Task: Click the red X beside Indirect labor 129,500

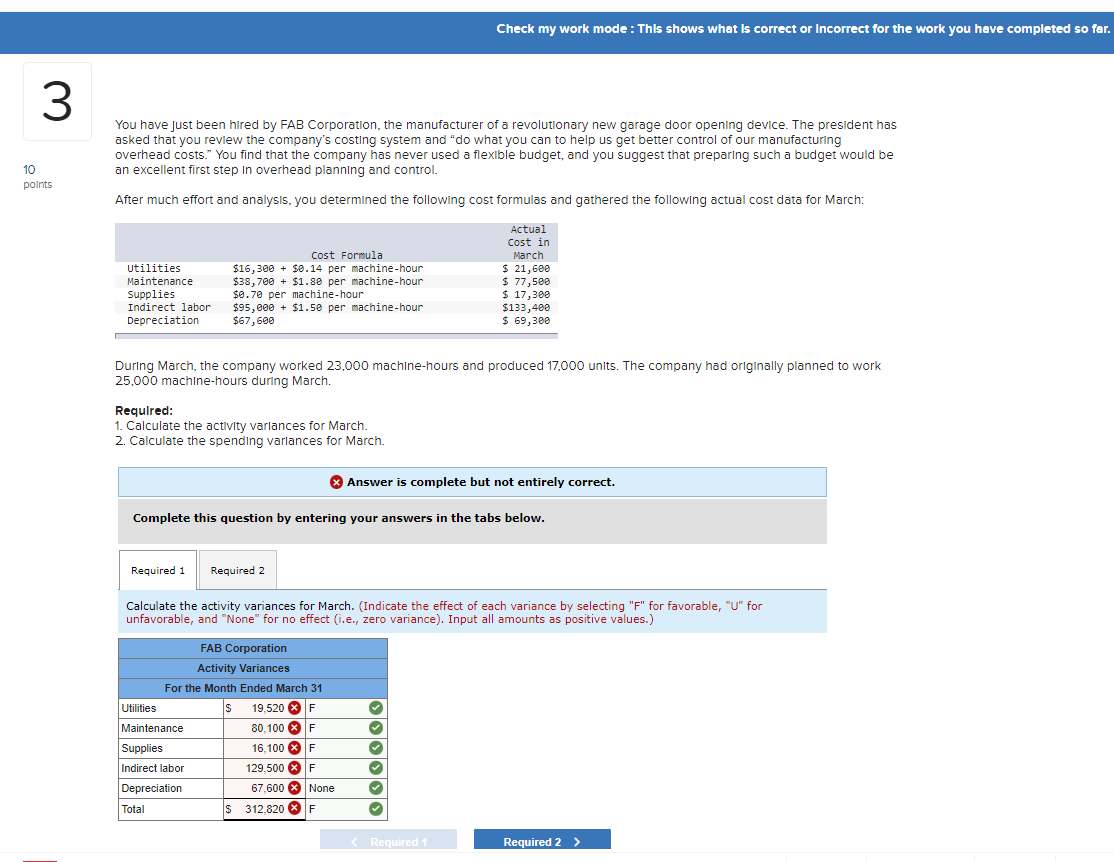Action: point(295,767)
